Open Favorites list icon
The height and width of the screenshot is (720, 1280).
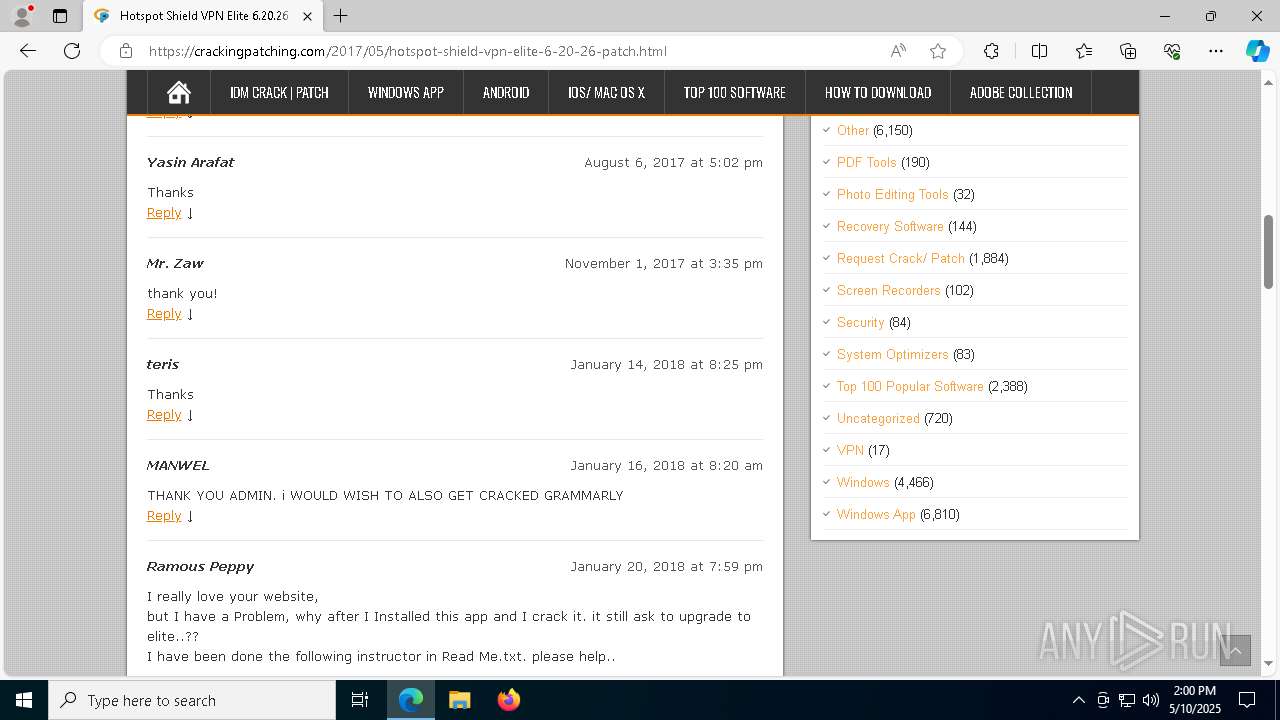pyautogui.click(x=1084, y=51)
